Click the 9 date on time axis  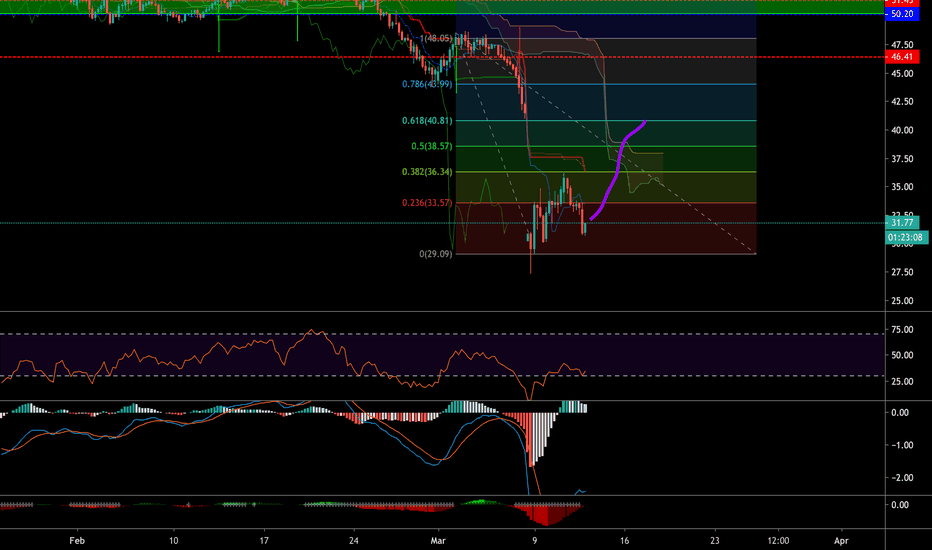pyautogui.click(x=534, y=540)
